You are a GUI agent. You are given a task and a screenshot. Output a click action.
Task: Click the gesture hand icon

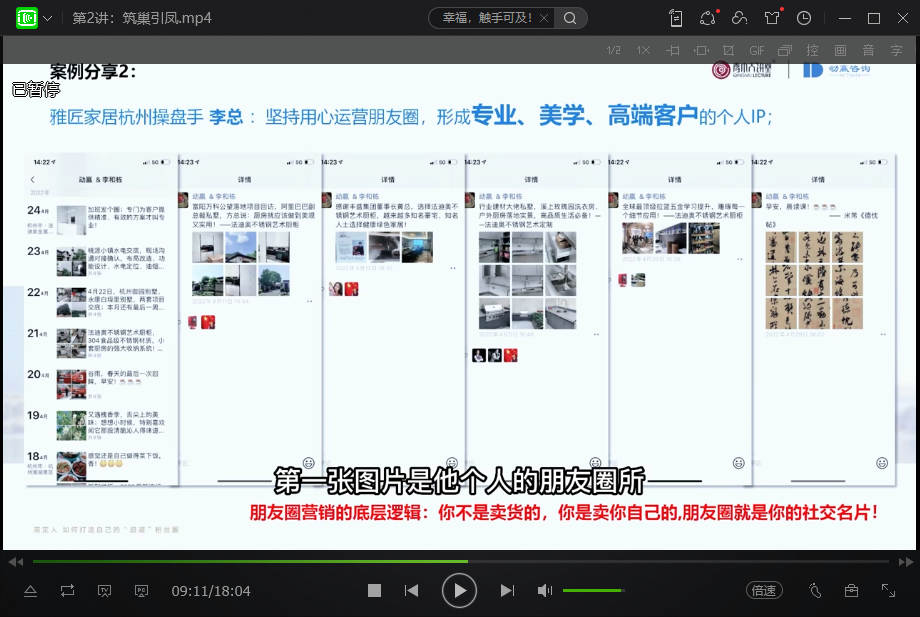click(816, 591)
